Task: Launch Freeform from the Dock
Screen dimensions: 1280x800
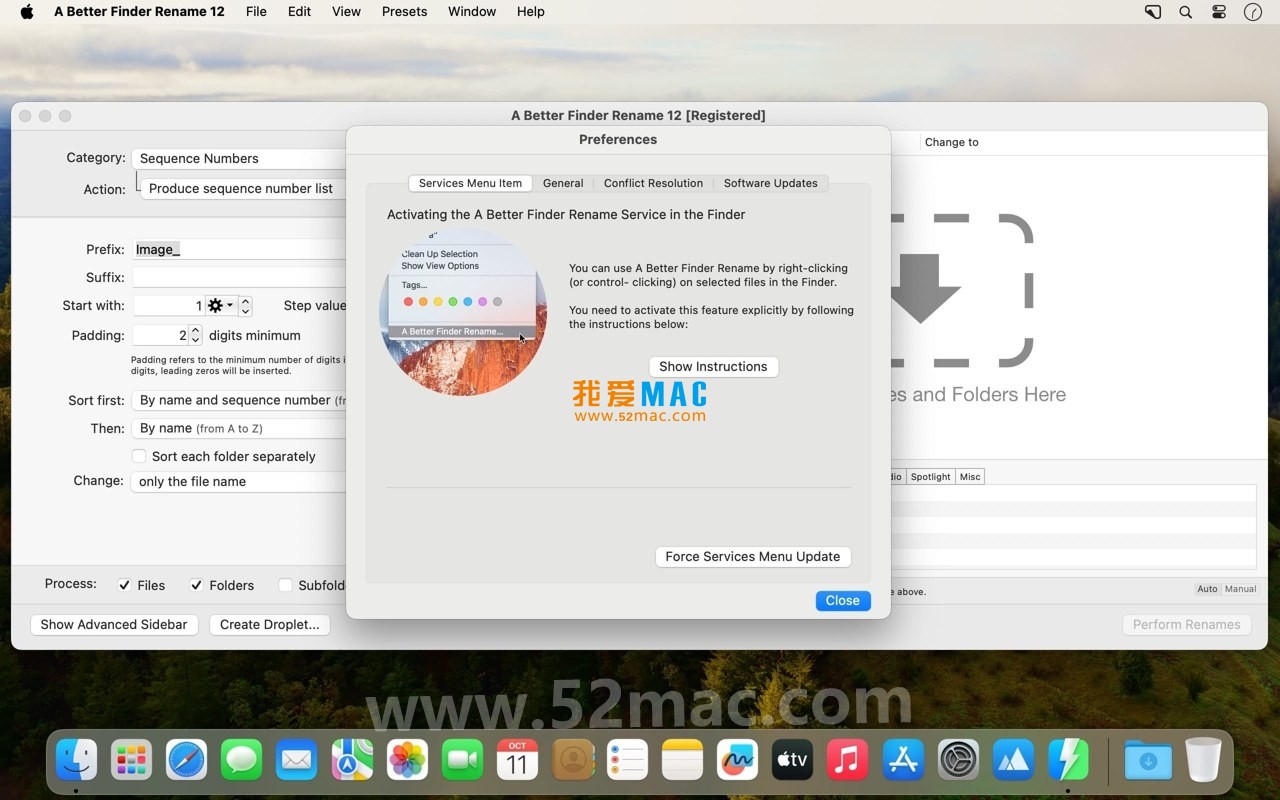Action: (x=737, y=760)
